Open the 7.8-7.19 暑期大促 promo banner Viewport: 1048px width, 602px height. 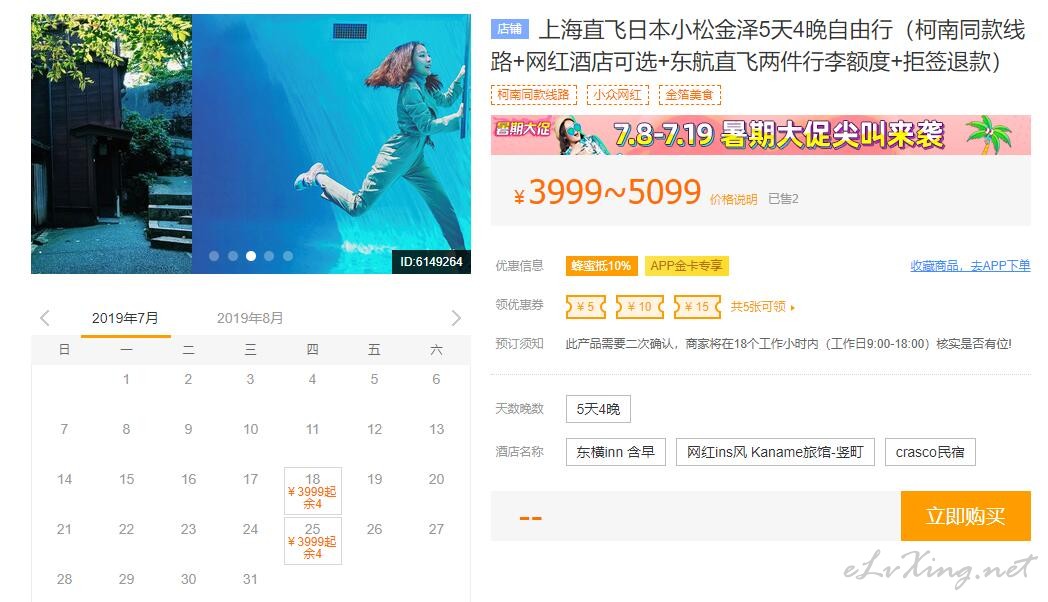point(761,135)
